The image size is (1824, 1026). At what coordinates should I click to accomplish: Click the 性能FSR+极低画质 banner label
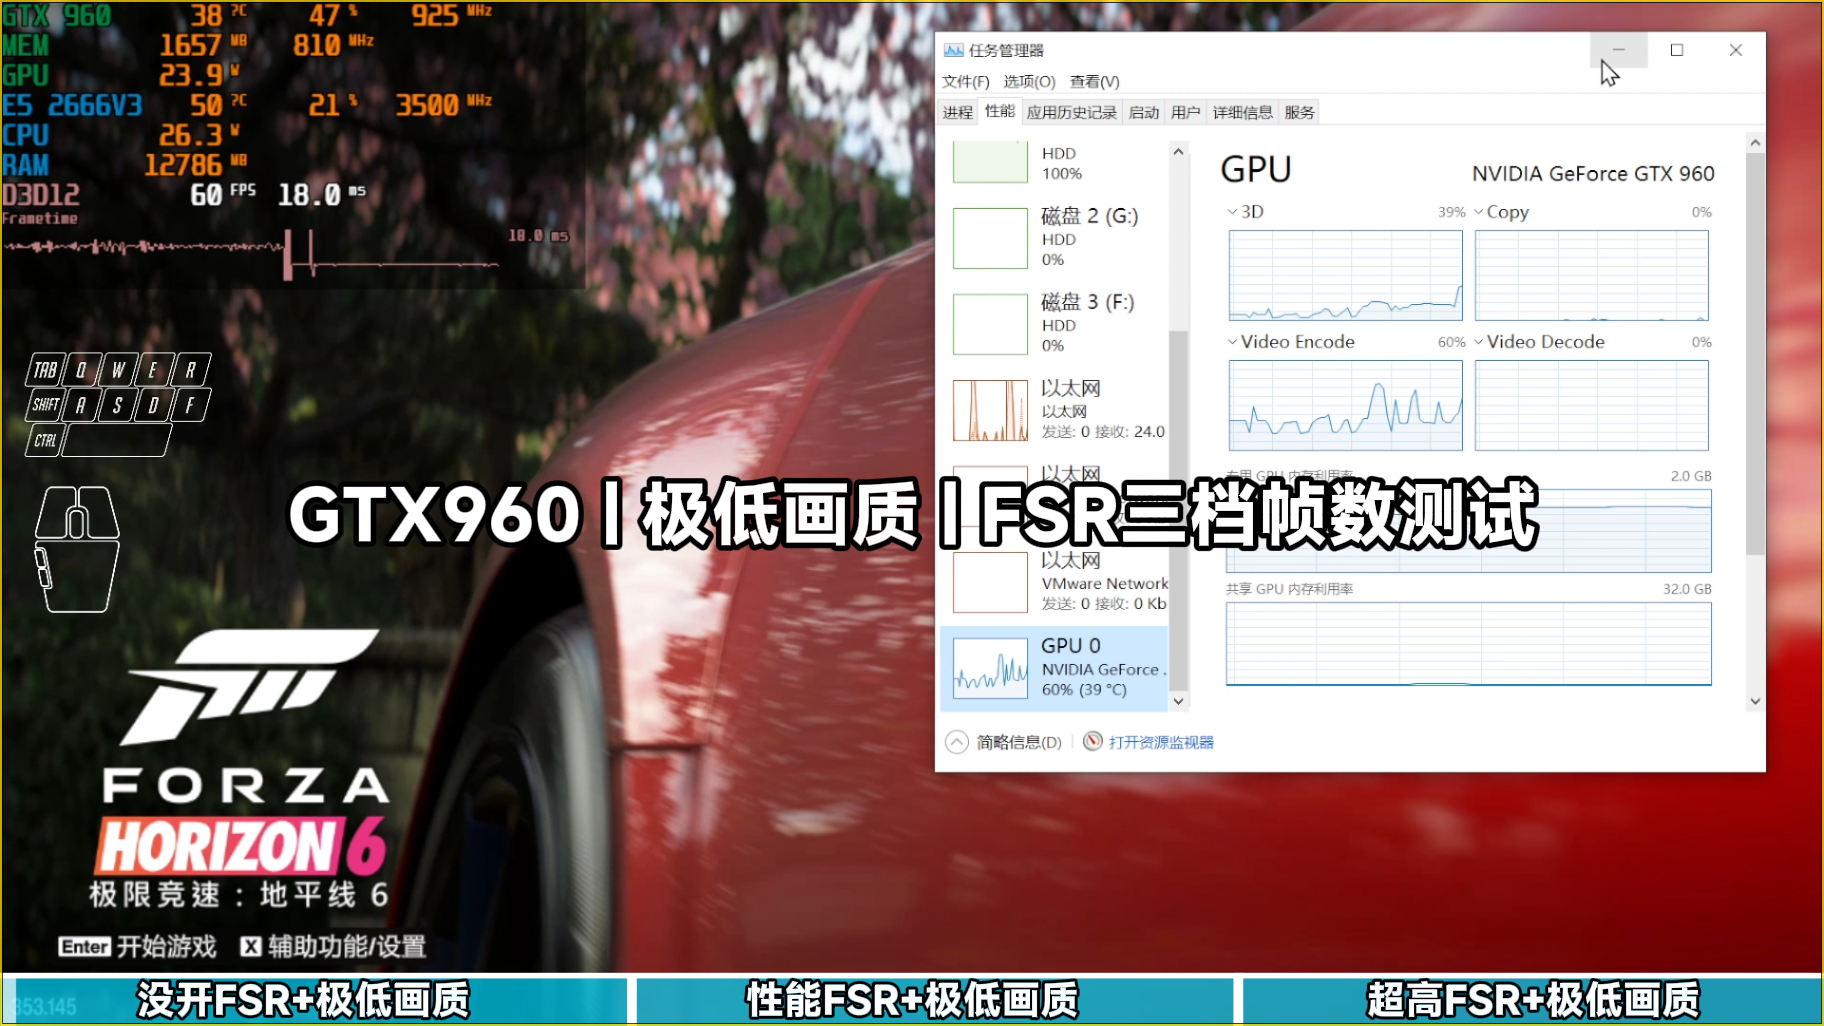click(x=912, y=1000)
